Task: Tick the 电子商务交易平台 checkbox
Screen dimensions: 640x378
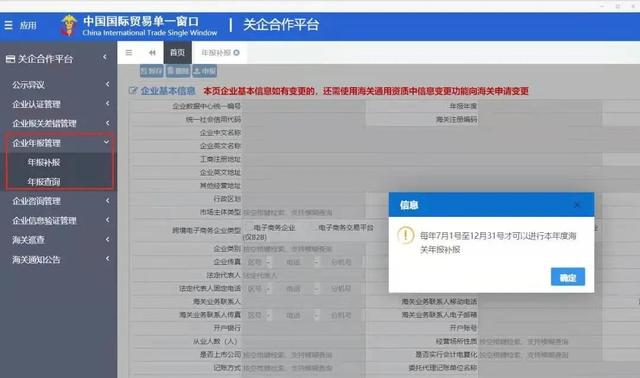Action: (313, 228)
